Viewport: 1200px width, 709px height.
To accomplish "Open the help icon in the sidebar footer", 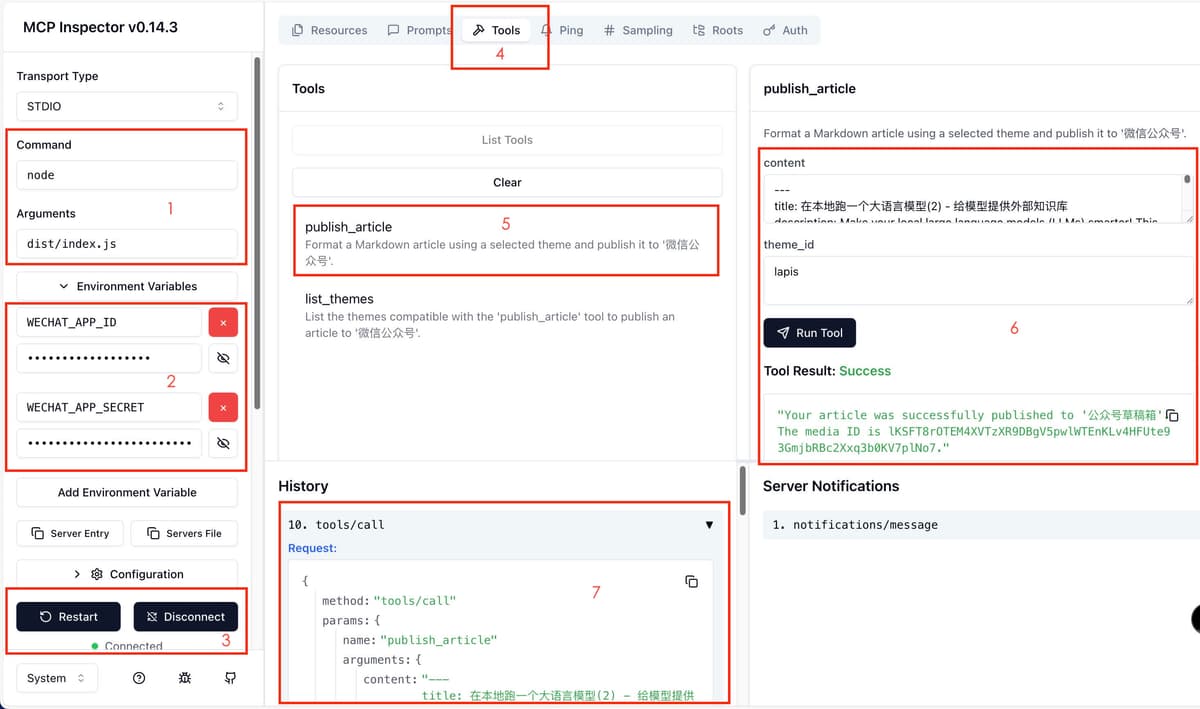I will [139, 678].
